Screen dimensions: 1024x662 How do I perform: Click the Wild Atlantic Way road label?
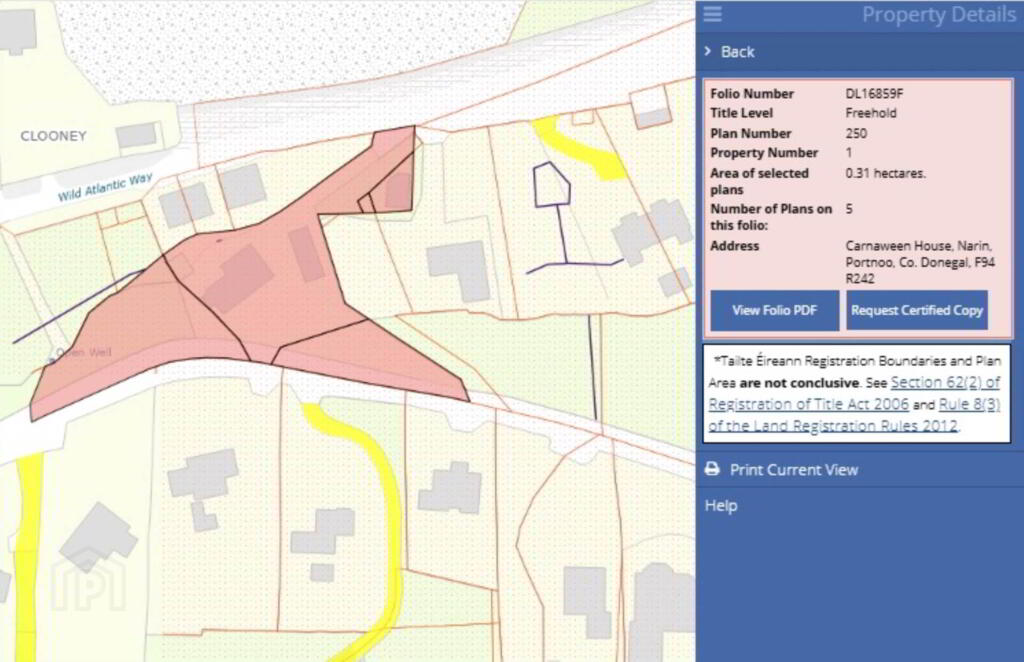[105, 187]
